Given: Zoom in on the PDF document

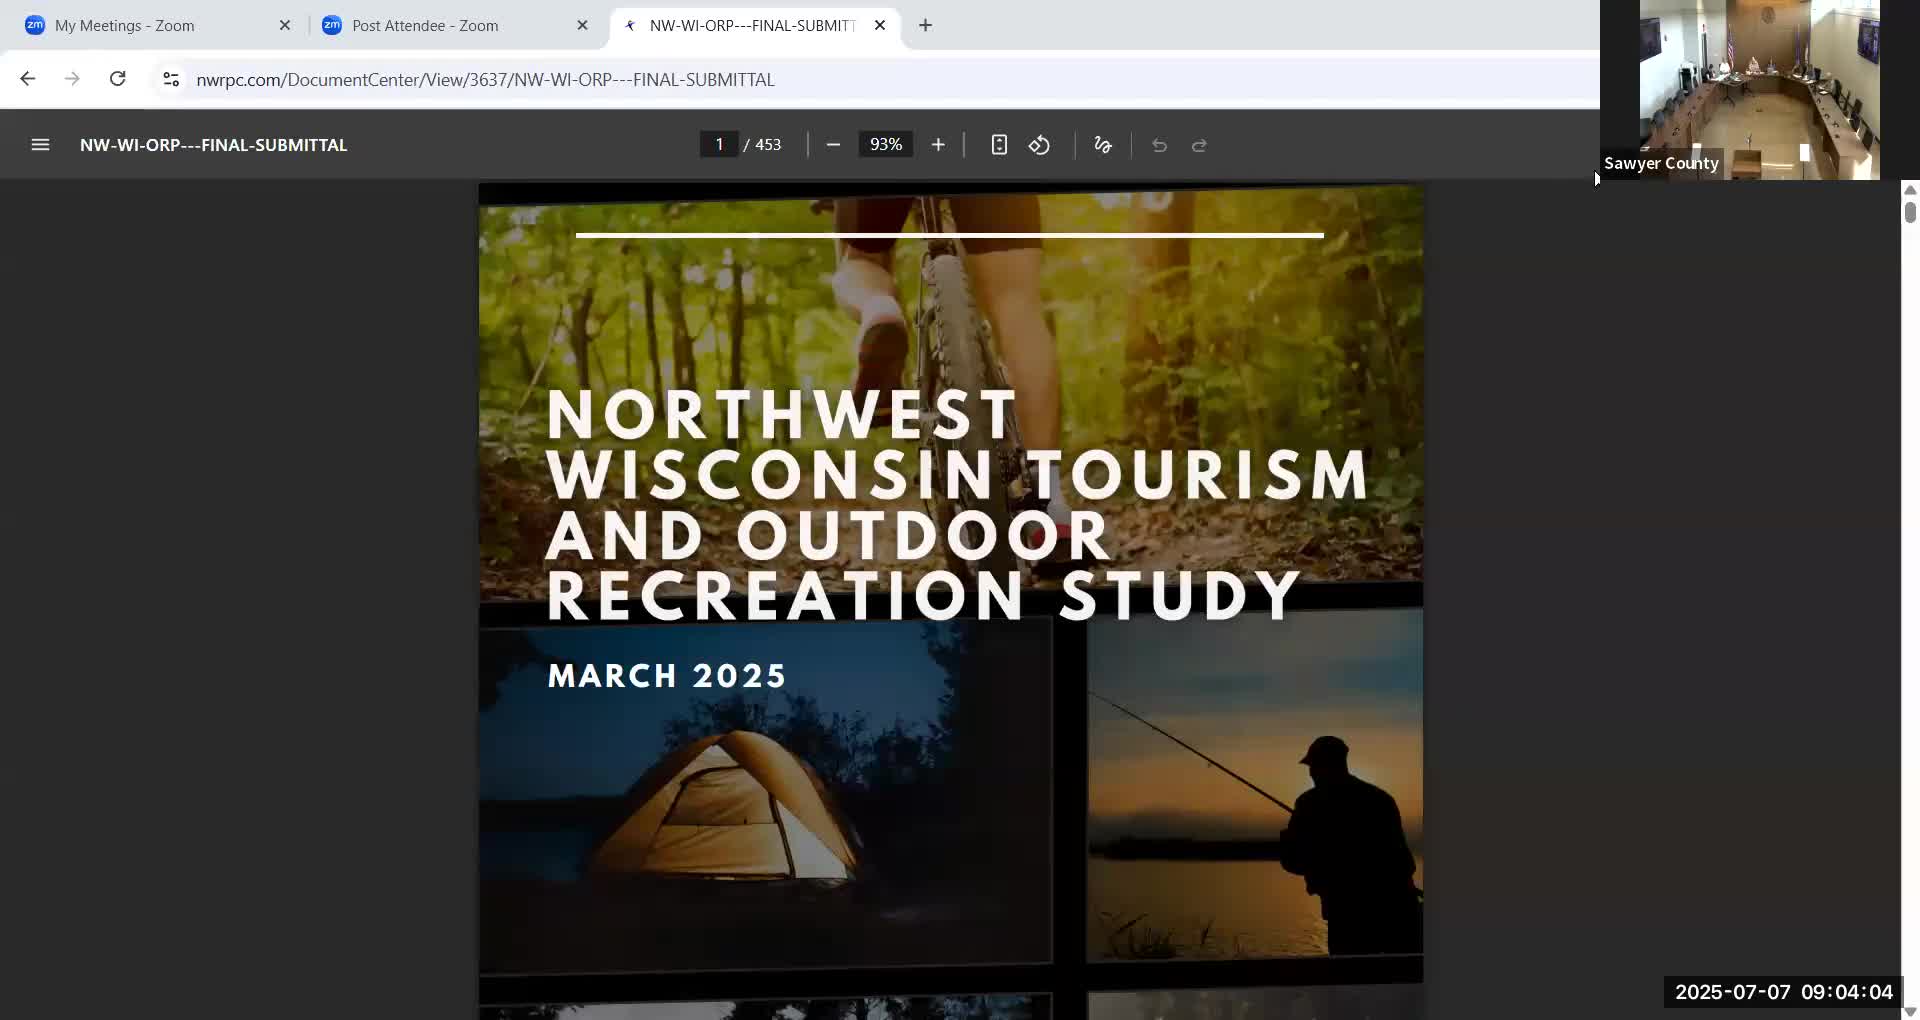Looking at the screenshot, I should pos(938,145).
